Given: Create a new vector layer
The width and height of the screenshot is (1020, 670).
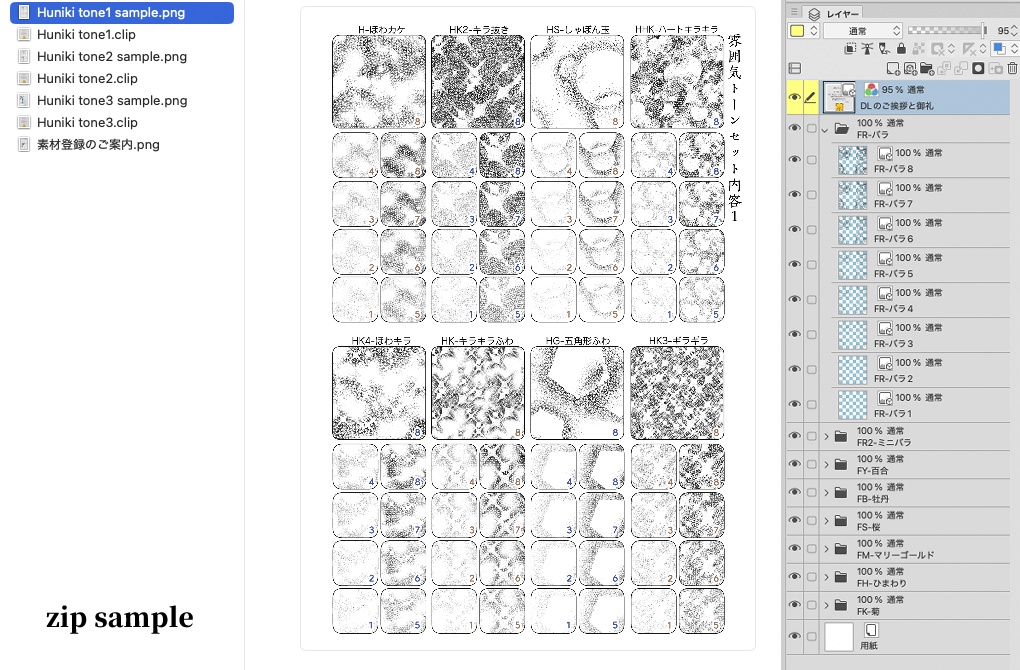Looking at the screenshot, I should pos(910,68).
